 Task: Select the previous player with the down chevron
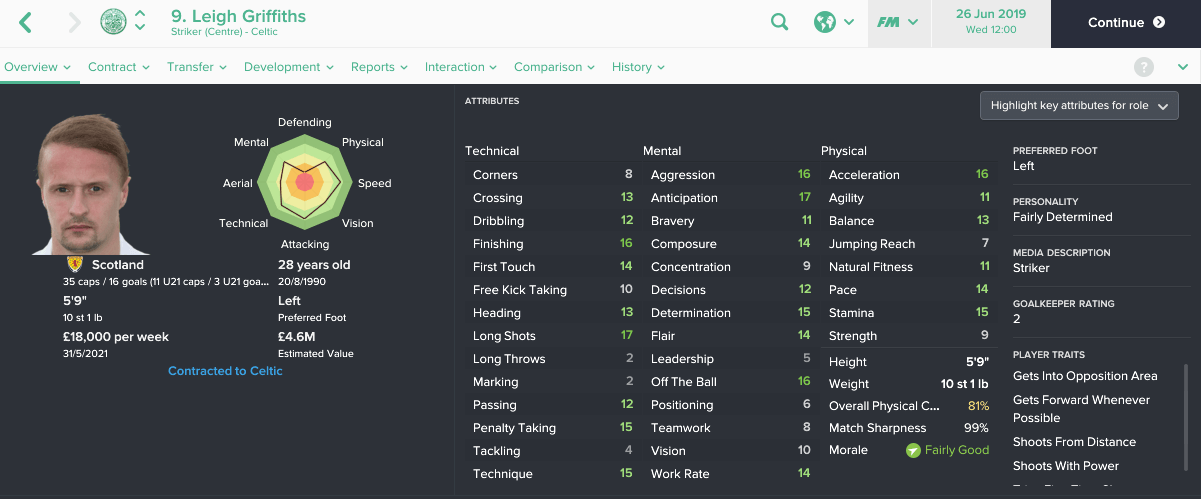click(140, 28)
